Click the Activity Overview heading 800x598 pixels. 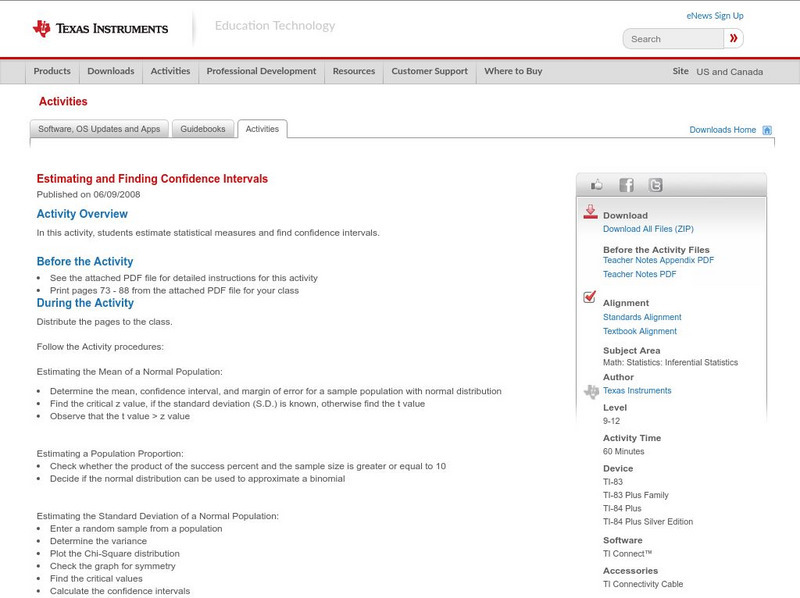point(82,214)
